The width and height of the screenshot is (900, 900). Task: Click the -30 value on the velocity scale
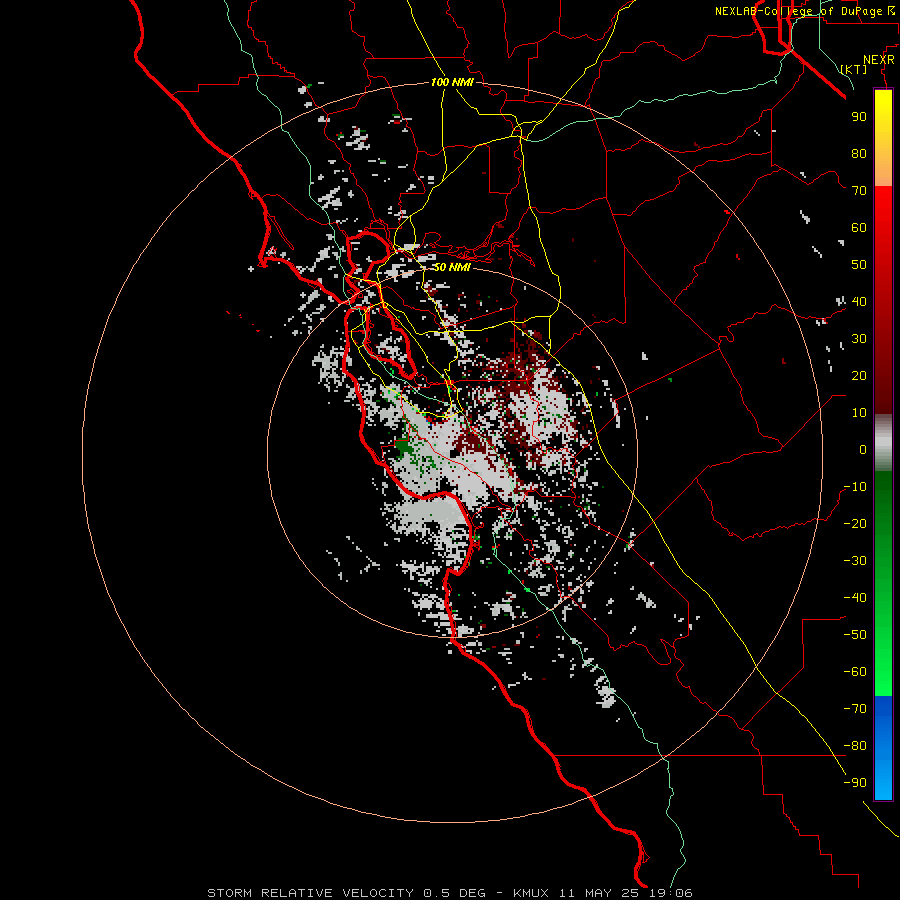tap(855, 561)
